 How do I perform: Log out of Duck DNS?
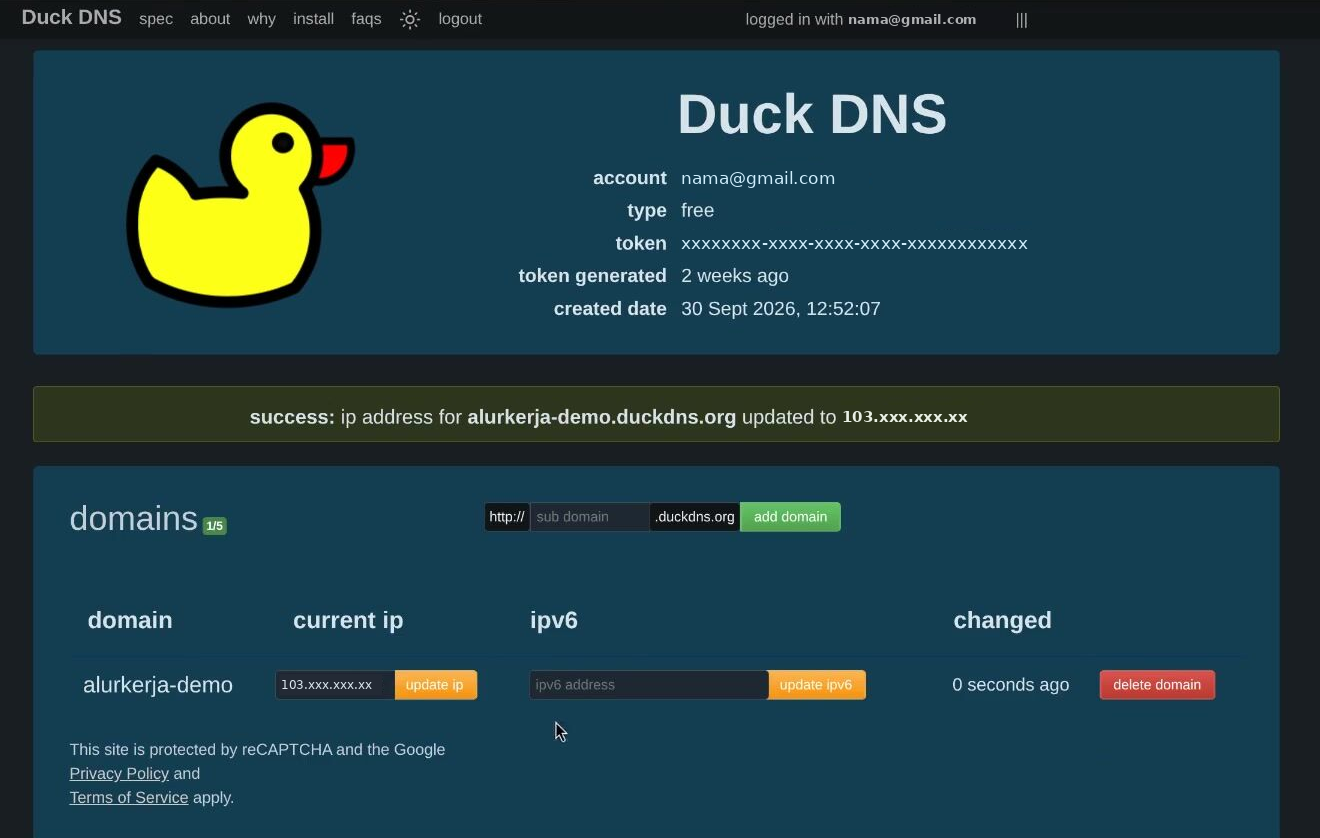(460, 19)
